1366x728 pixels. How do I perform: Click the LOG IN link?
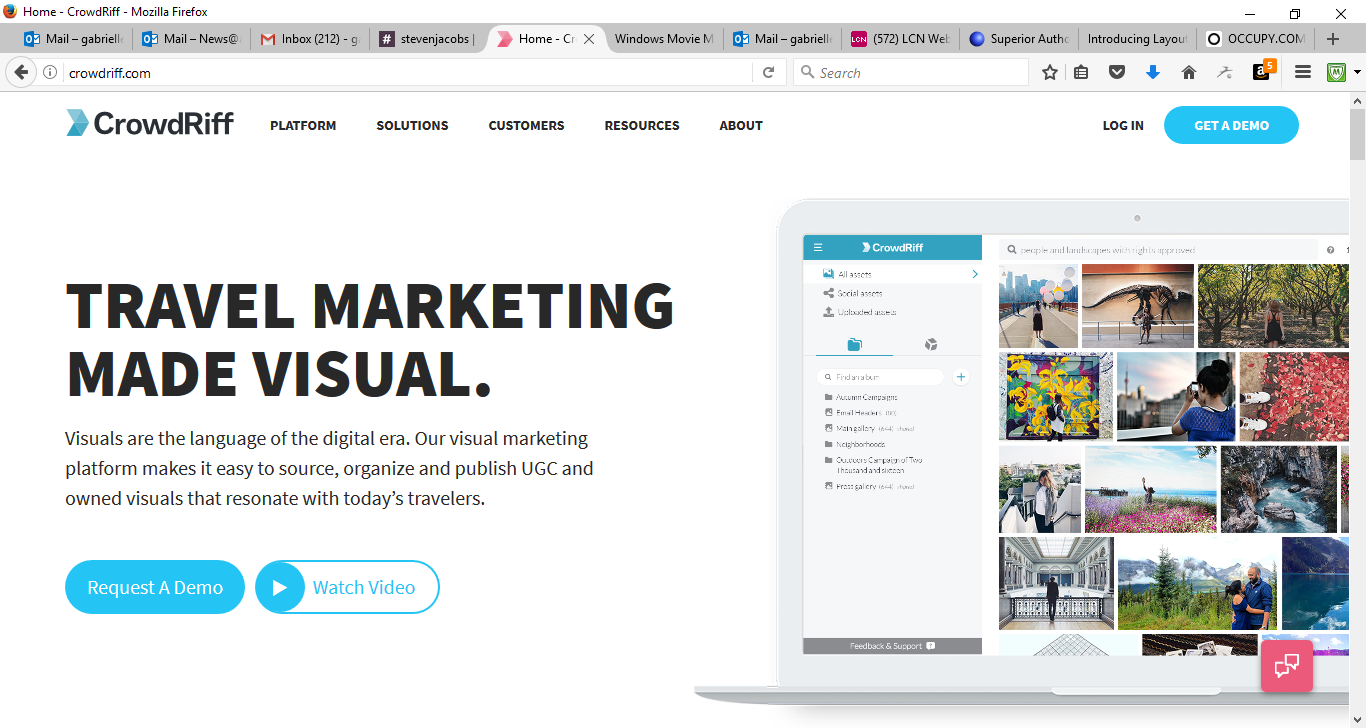[x=1123, y=125]
